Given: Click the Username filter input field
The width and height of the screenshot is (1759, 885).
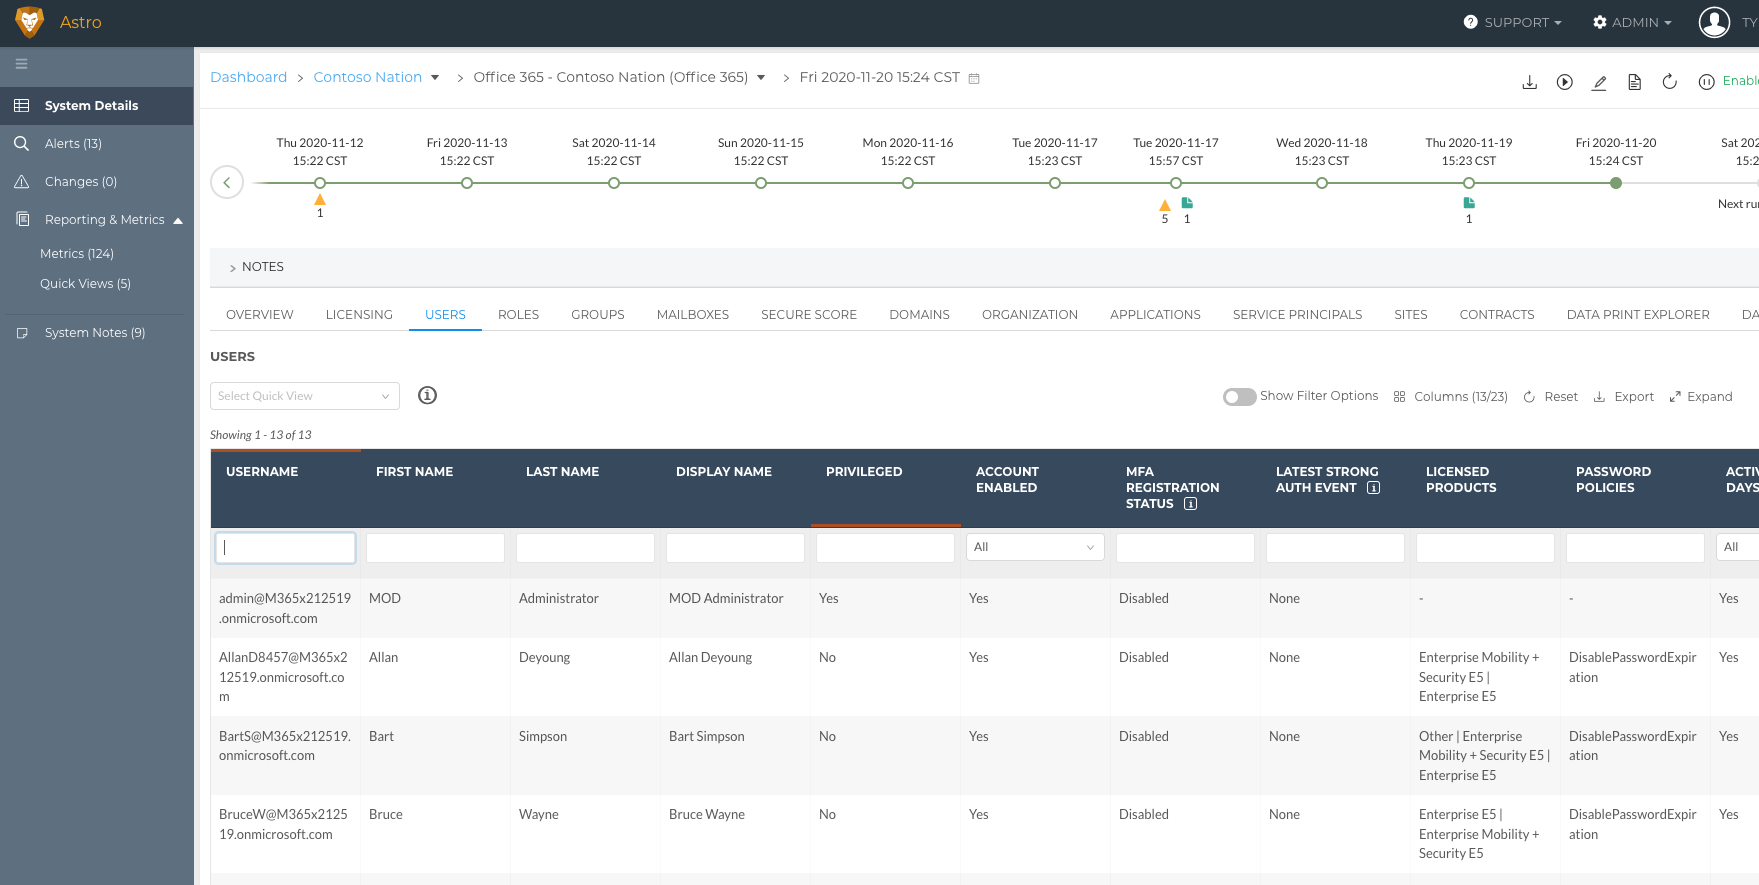Looking at the screenshot, I should coord(285,547).
